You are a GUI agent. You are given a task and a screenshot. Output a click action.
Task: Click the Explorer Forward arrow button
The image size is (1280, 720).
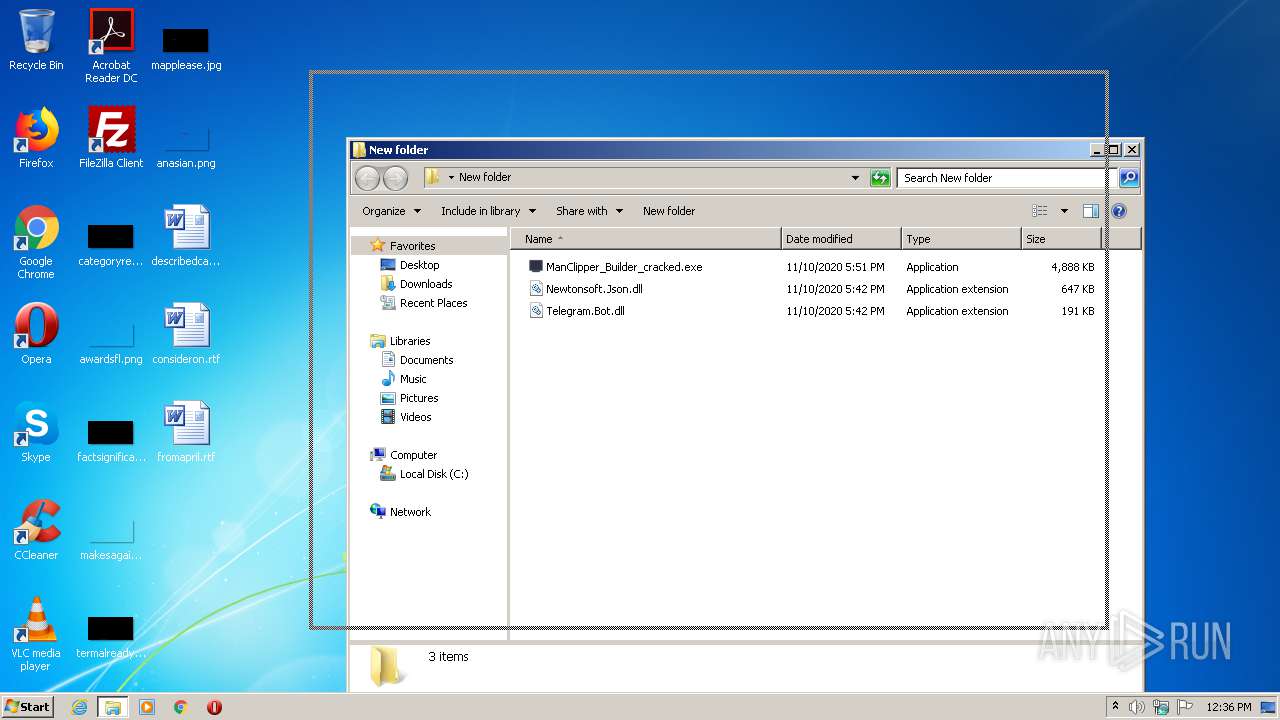396,178
